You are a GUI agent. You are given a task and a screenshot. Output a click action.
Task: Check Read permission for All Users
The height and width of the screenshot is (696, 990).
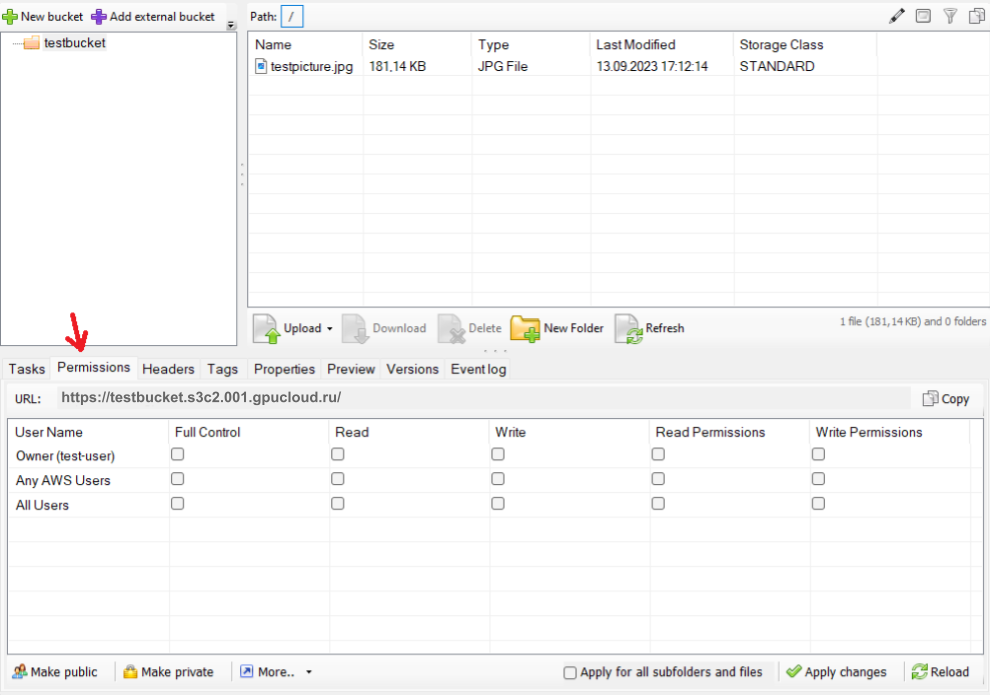338,504
